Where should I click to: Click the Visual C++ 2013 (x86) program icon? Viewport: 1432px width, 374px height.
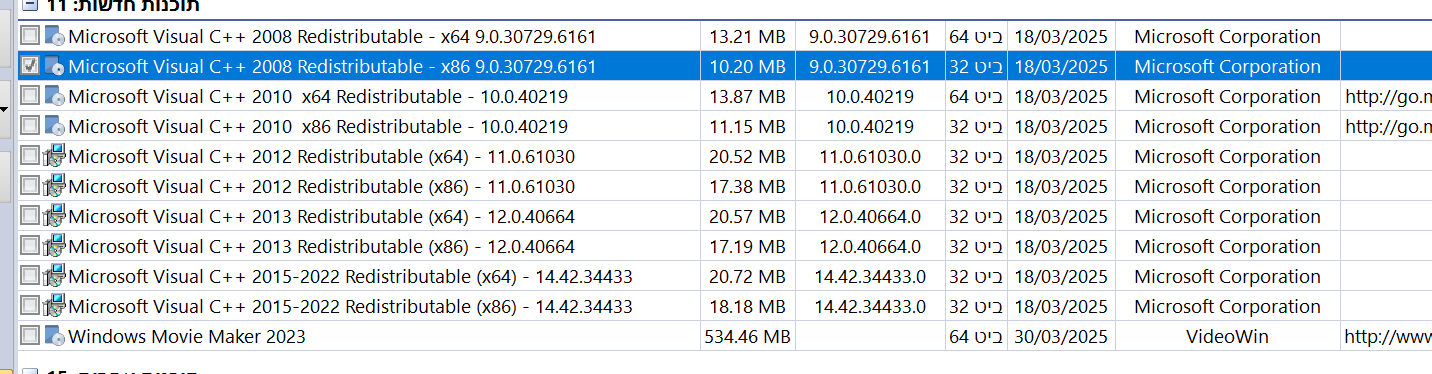[55, 247]
